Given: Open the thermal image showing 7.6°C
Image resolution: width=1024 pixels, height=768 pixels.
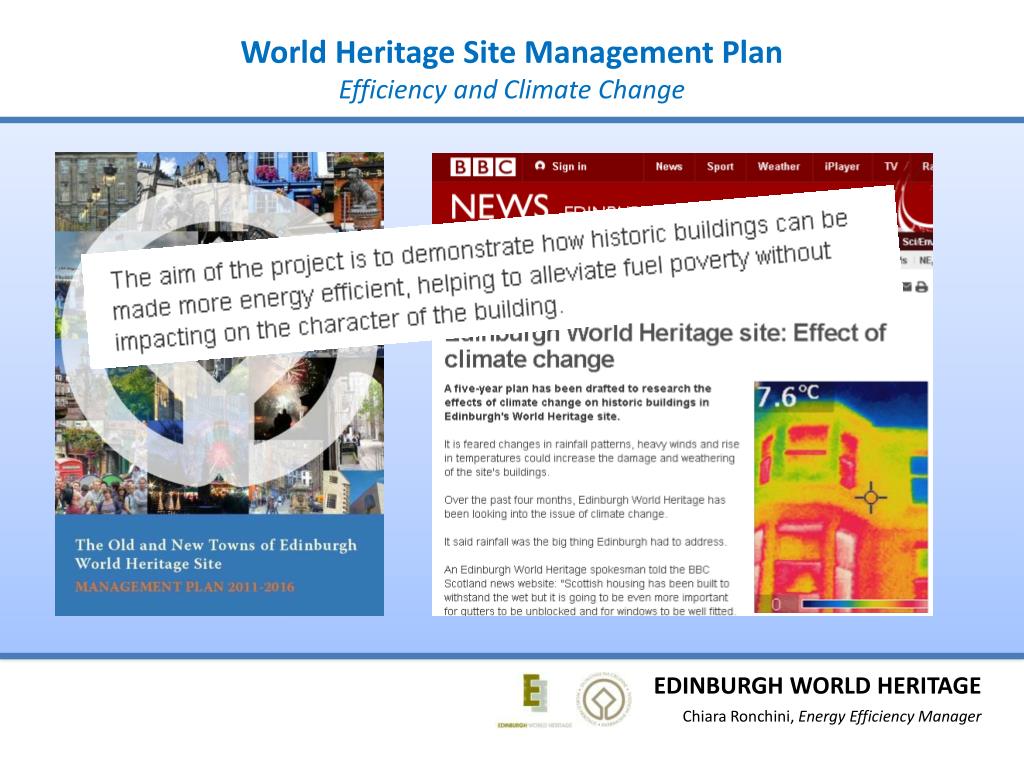Looking at the screenshot, I should coord(841,497).
